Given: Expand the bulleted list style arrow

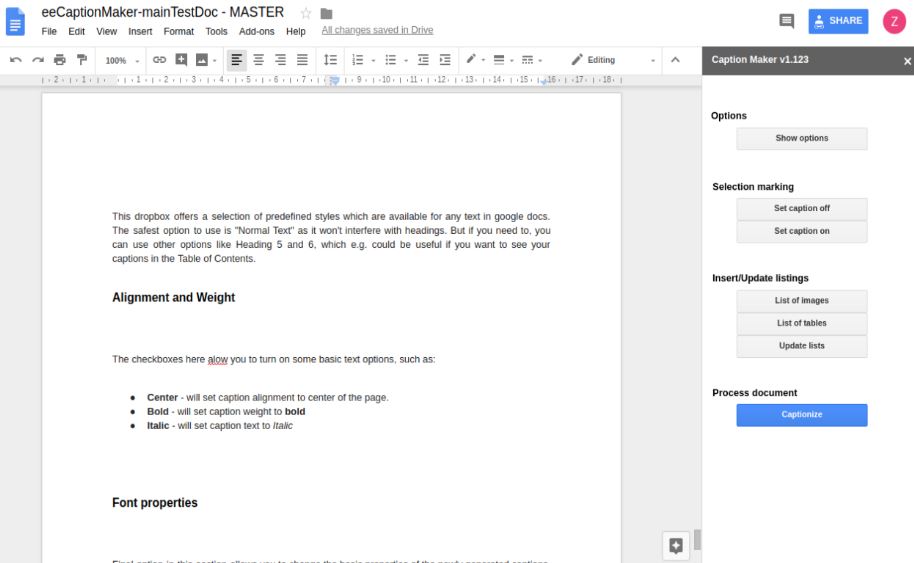Looking at the screenshot, I should point(406,61).
